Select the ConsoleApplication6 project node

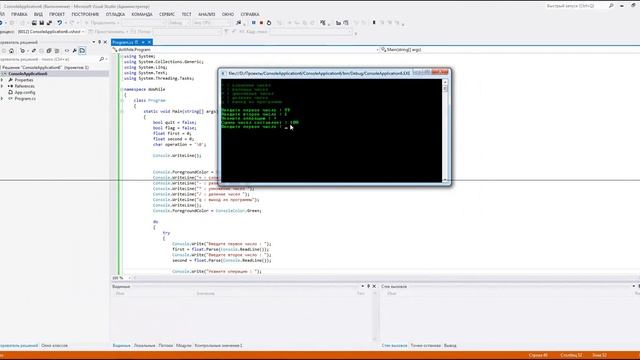pos(28,73)
